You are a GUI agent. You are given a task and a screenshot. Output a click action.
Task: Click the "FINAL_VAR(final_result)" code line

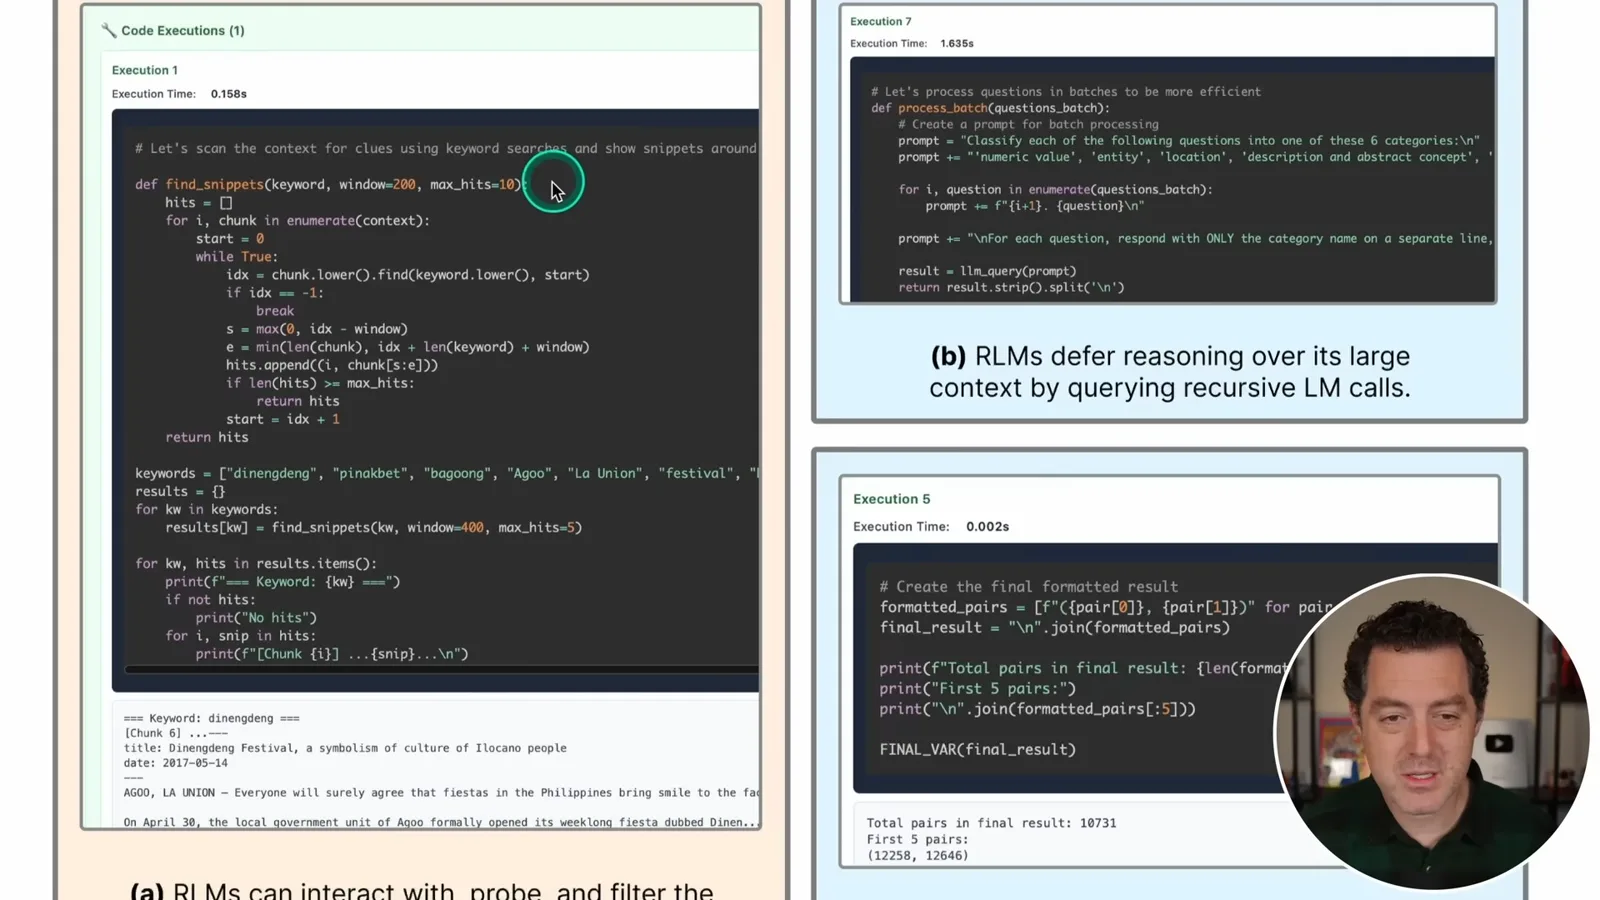978,749
